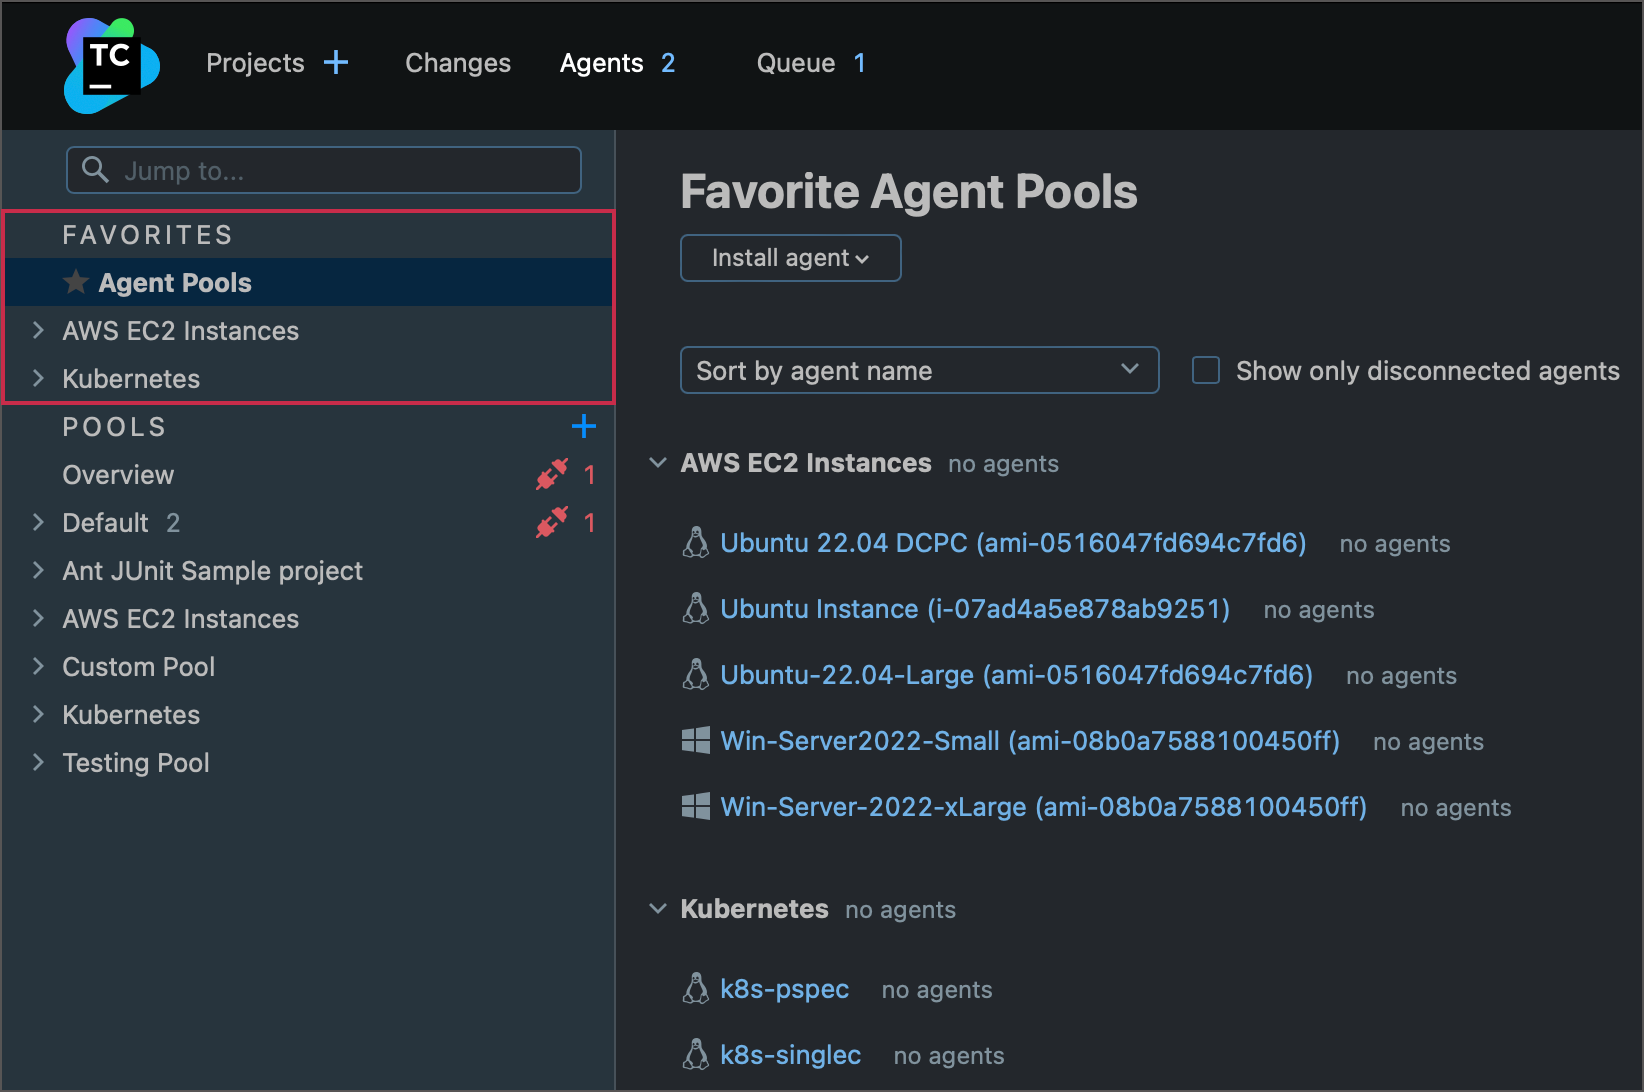Enable the Show only disconnected agents checkbox
The height and width of the screenshot is (1092, 1644).
1205,370
